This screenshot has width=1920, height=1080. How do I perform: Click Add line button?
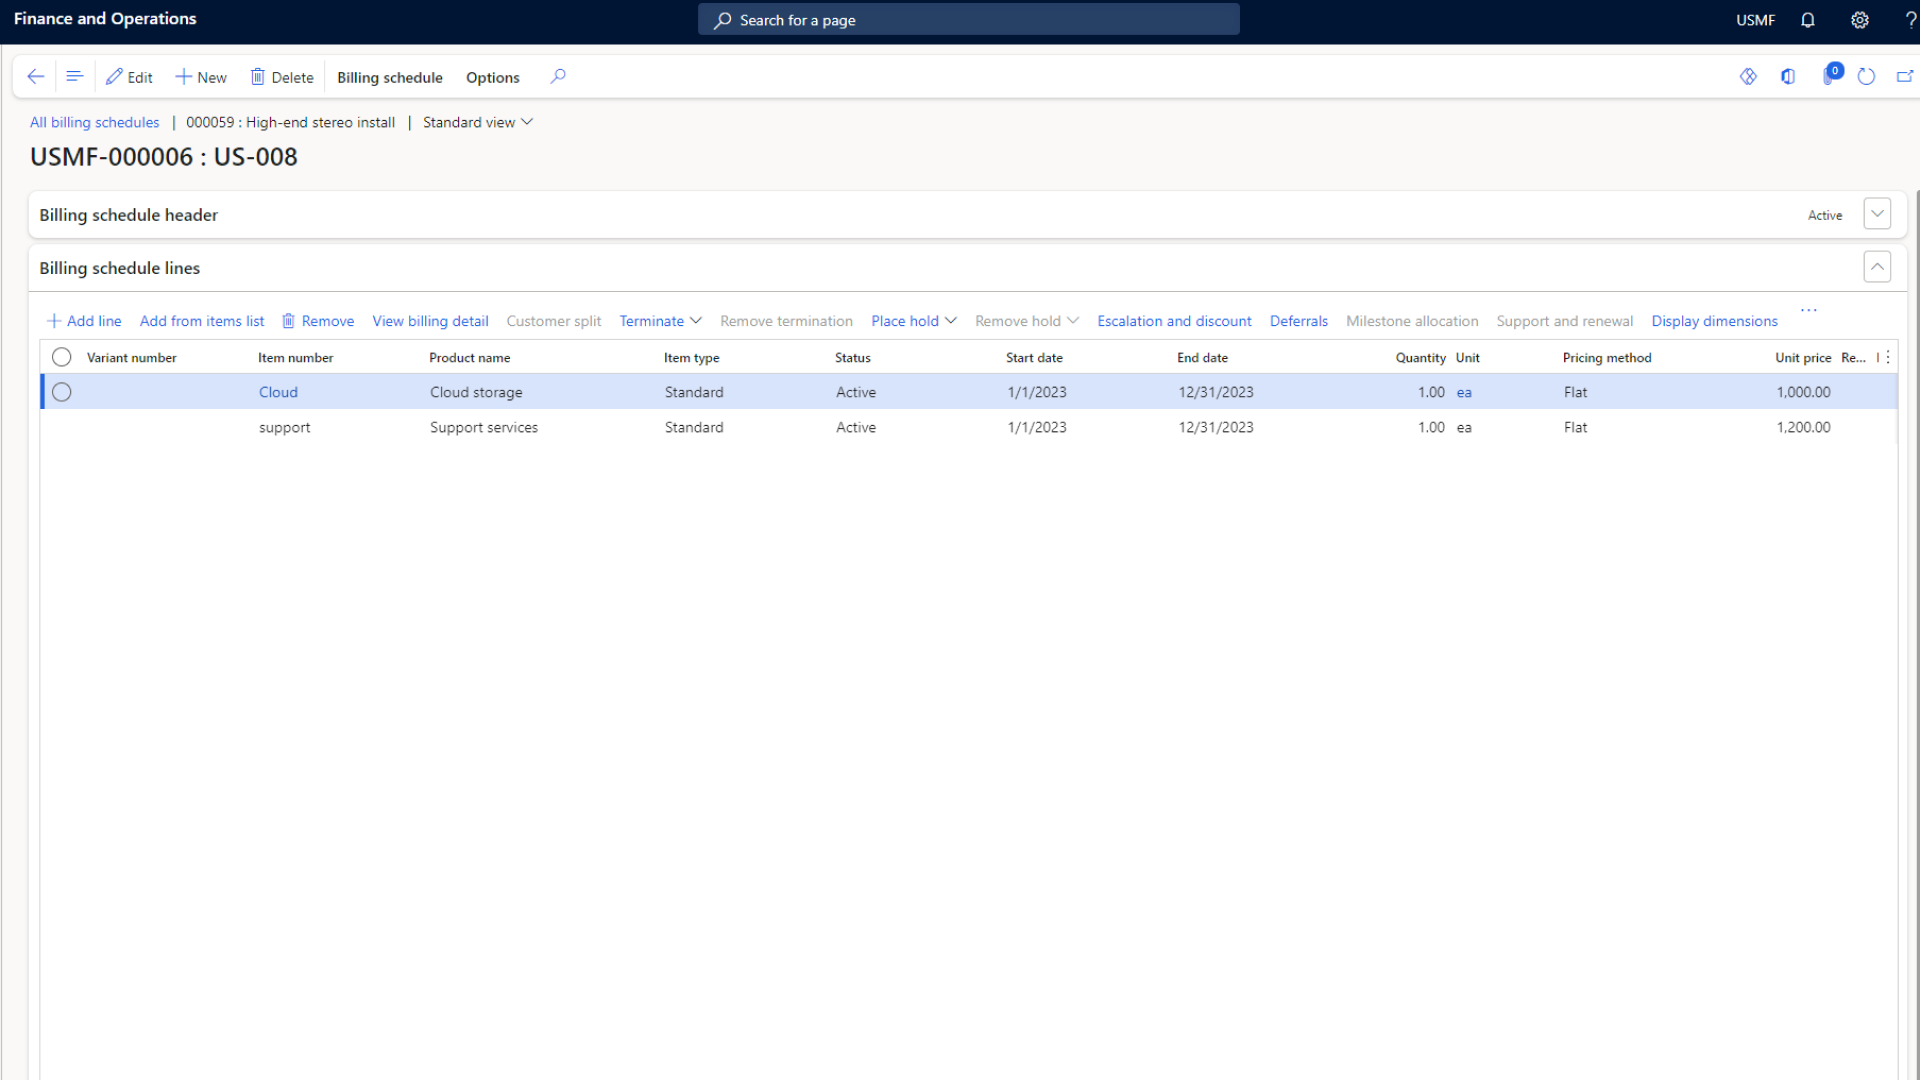(84, 320)
